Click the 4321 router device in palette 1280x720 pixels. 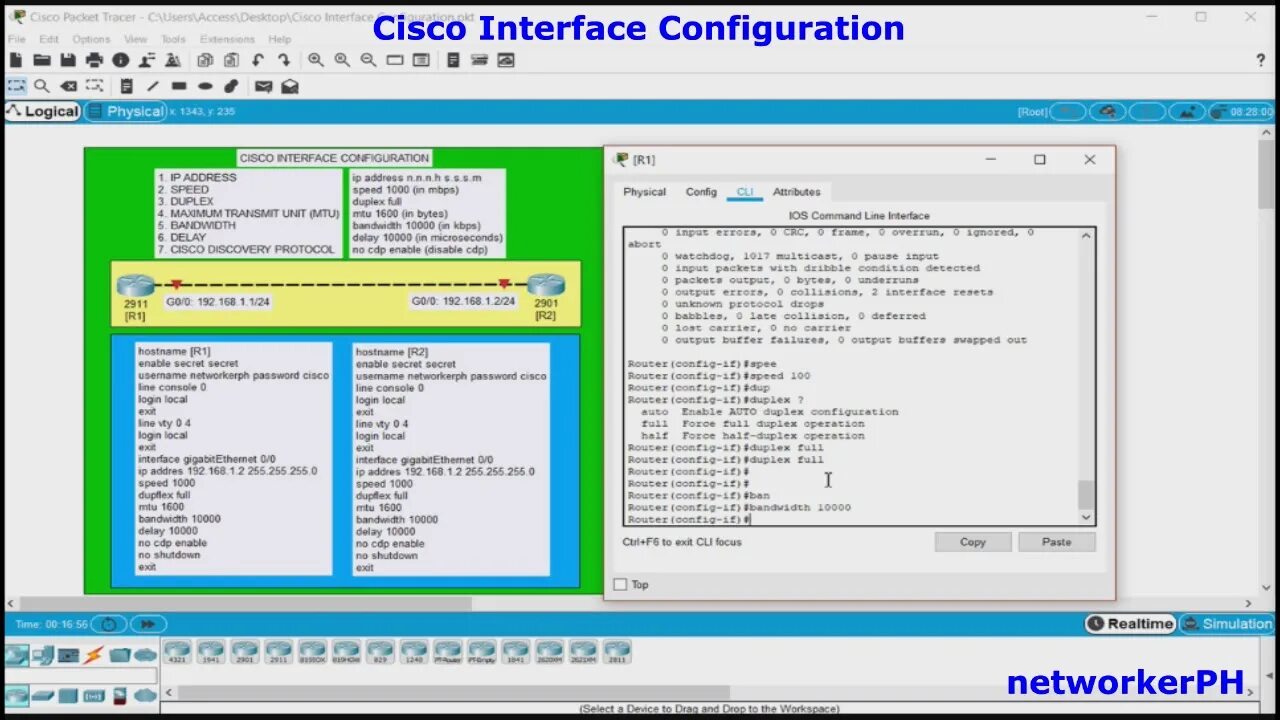177,653
